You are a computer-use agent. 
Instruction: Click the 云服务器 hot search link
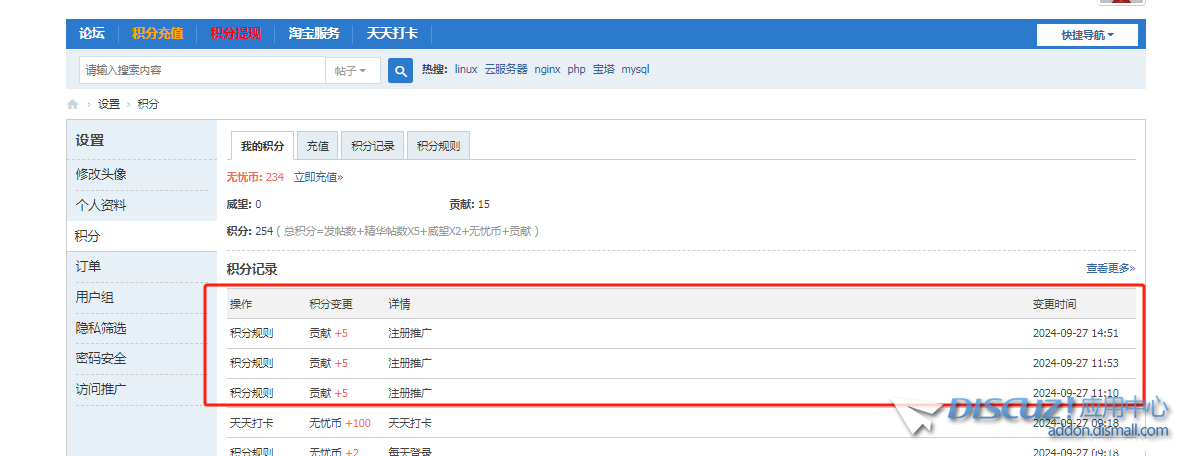pyautogui.click(x=506, y=70)
